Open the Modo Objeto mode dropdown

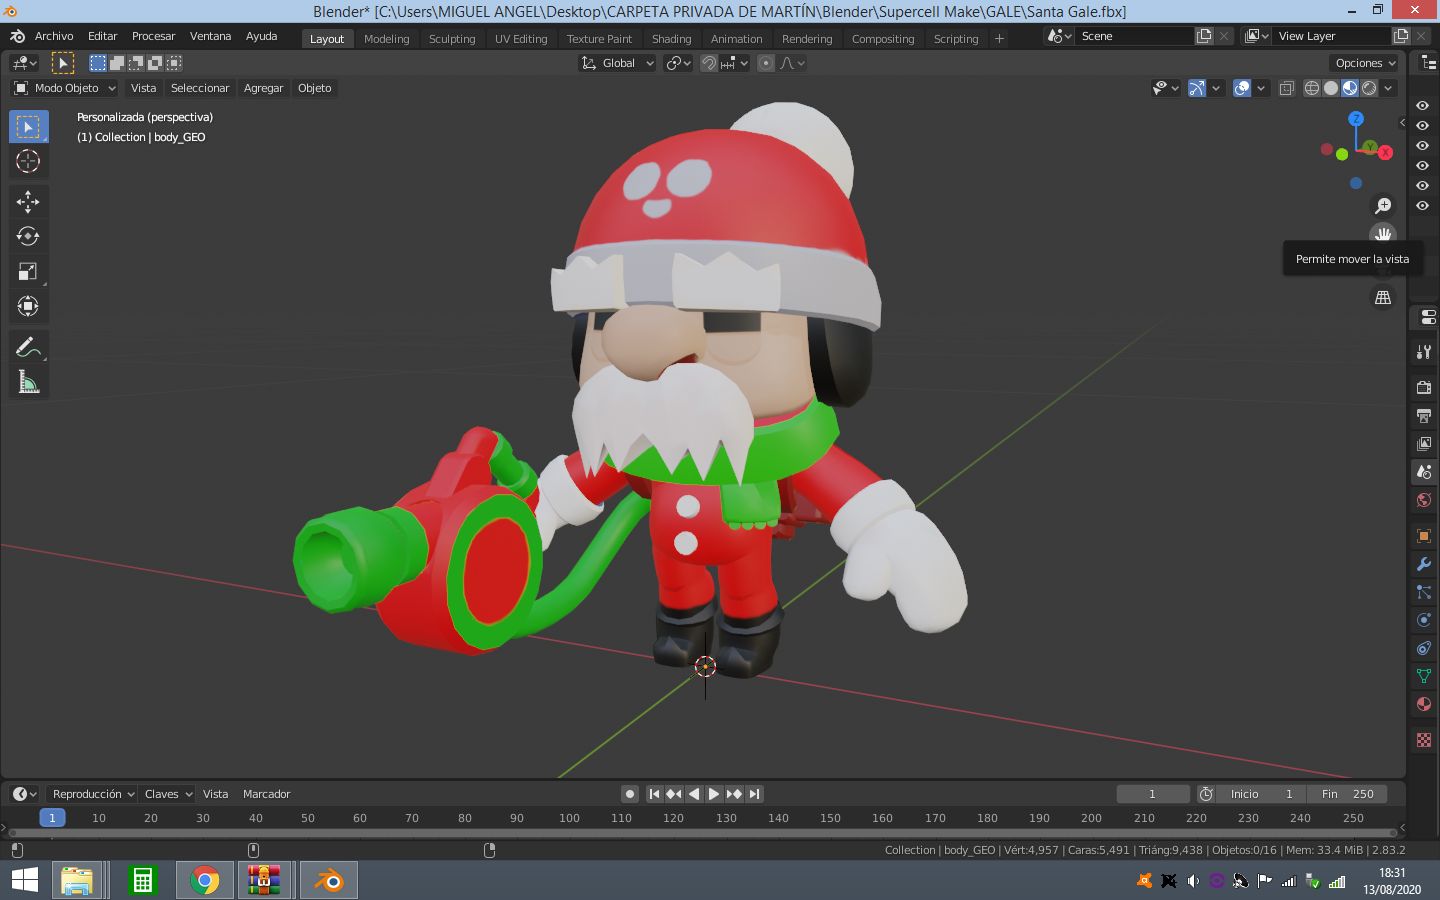pyautogui.click(x=65, y=88)
